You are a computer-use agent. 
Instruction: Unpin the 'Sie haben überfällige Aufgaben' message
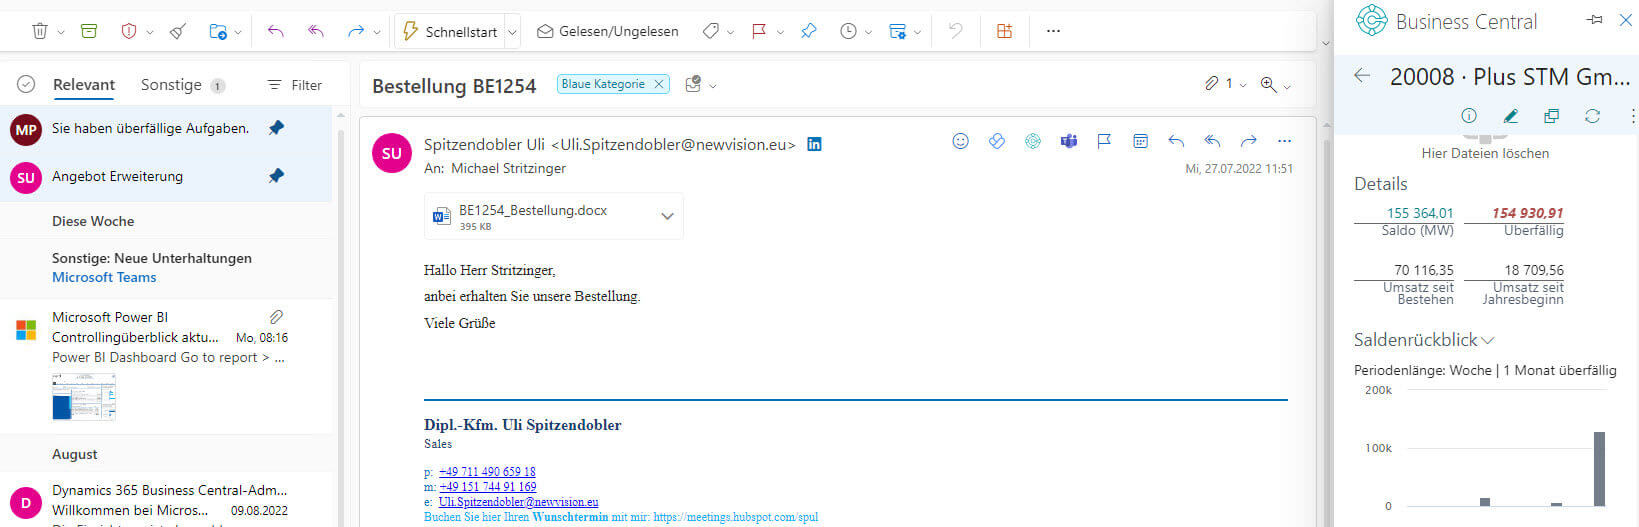click(276, 128)
